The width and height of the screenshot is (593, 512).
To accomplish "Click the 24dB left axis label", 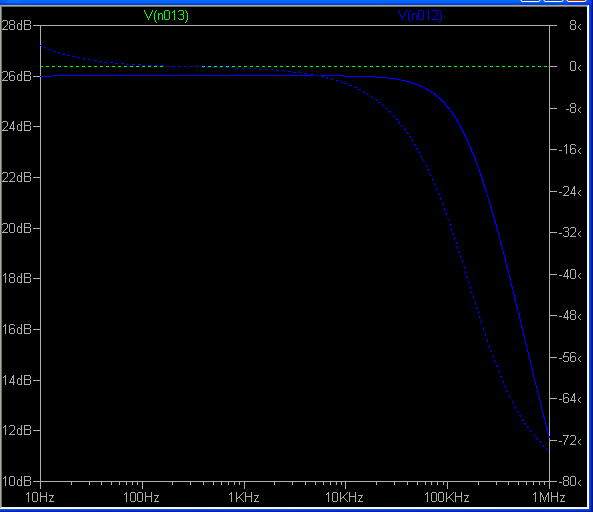I will 16,126.
